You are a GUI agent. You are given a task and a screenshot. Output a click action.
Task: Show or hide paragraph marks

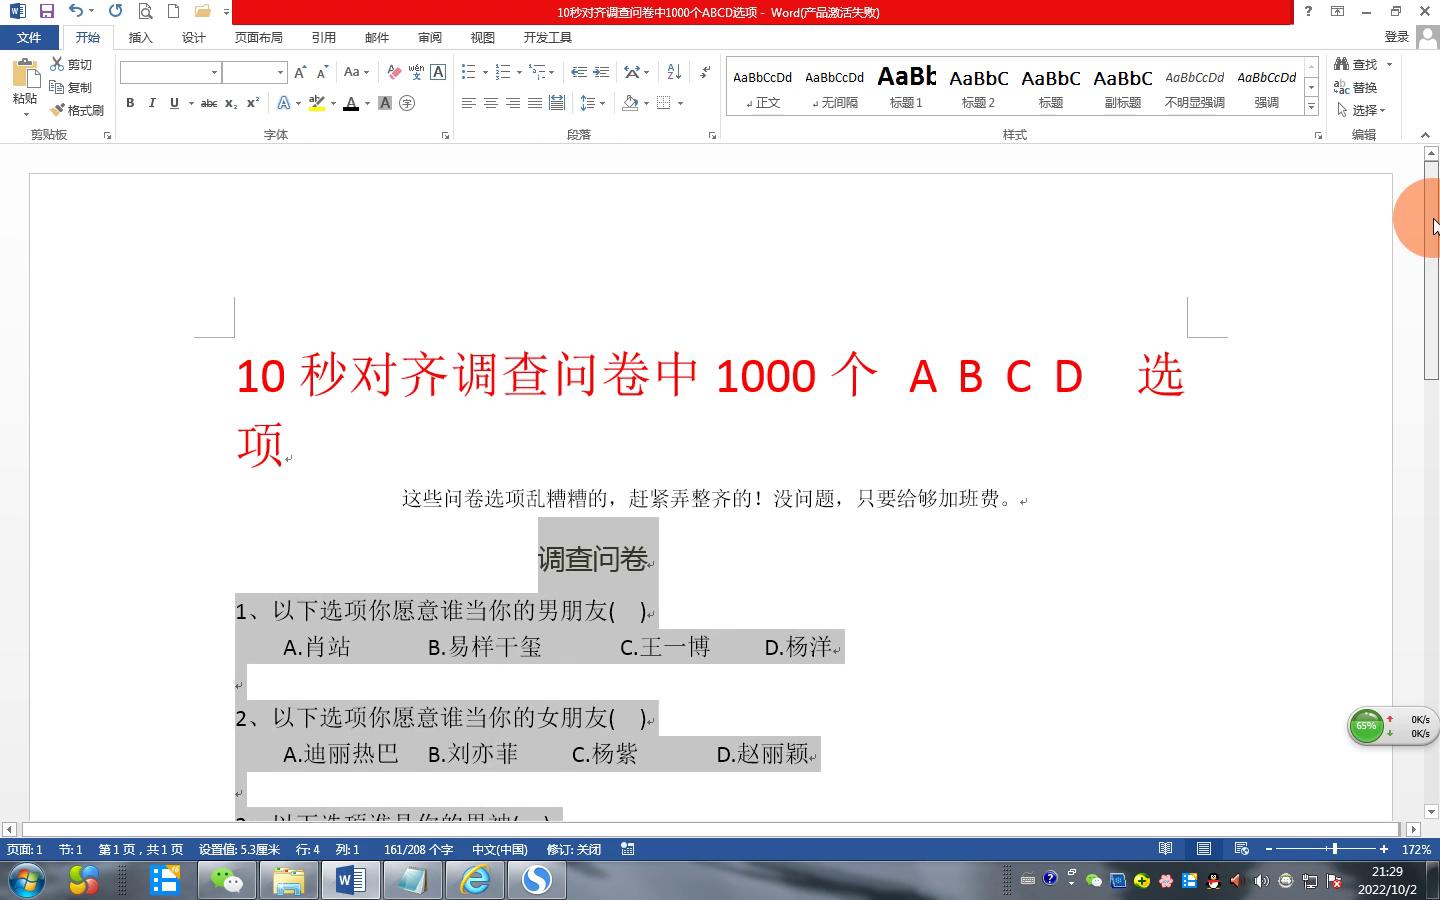(705, 72)
